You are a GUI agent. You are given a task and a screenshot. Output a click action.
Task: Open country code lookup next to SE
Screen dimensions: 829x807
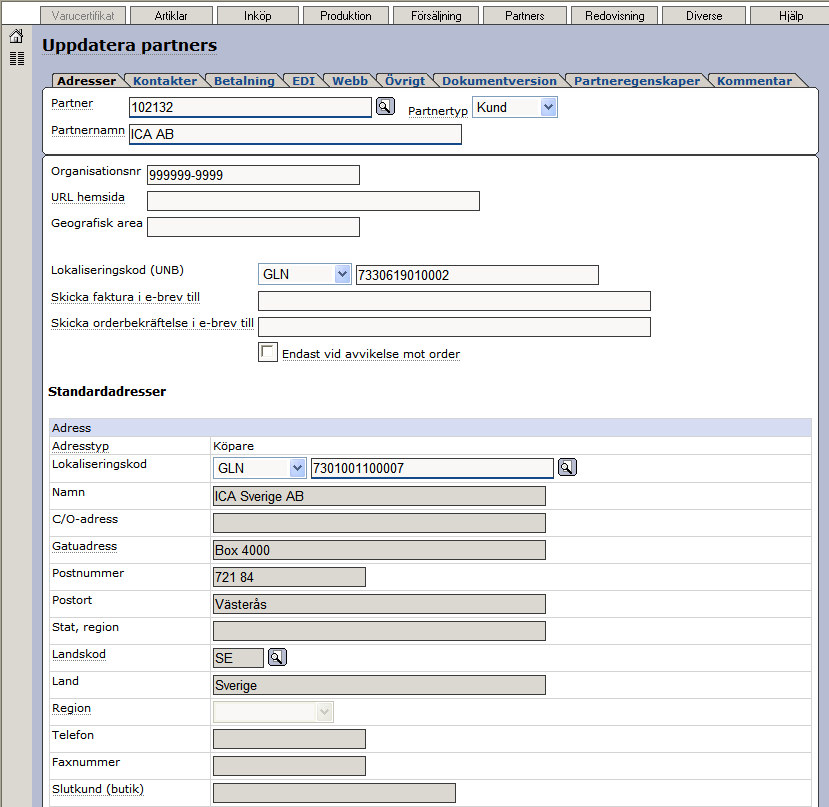[277, 657]
